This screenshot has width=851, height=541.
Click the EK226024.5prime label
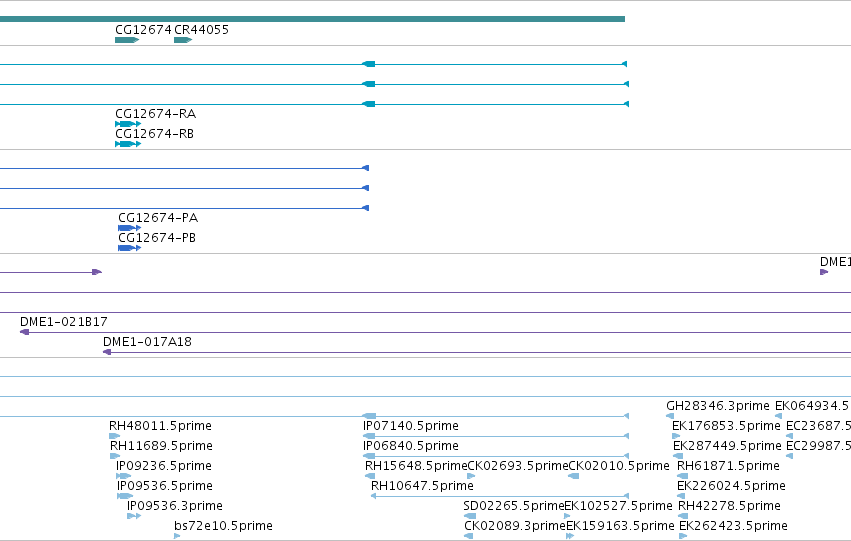(732, 486)
